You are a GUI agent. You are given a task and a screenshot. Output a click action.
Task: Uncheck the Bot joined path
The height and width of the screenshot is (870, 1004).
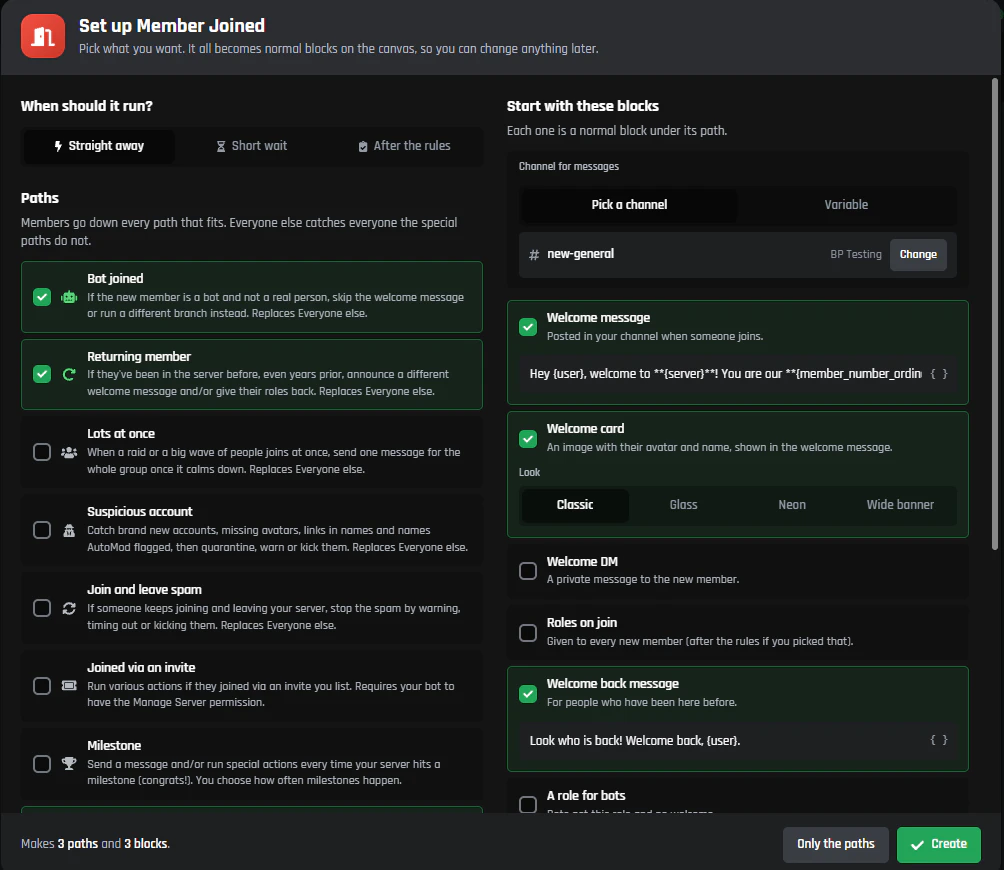42,297
